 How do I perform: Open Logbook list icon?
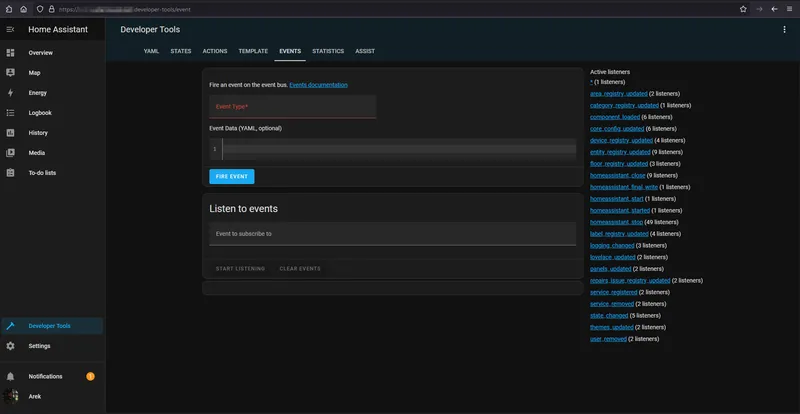pyautogui.click(x=10, y=113)
